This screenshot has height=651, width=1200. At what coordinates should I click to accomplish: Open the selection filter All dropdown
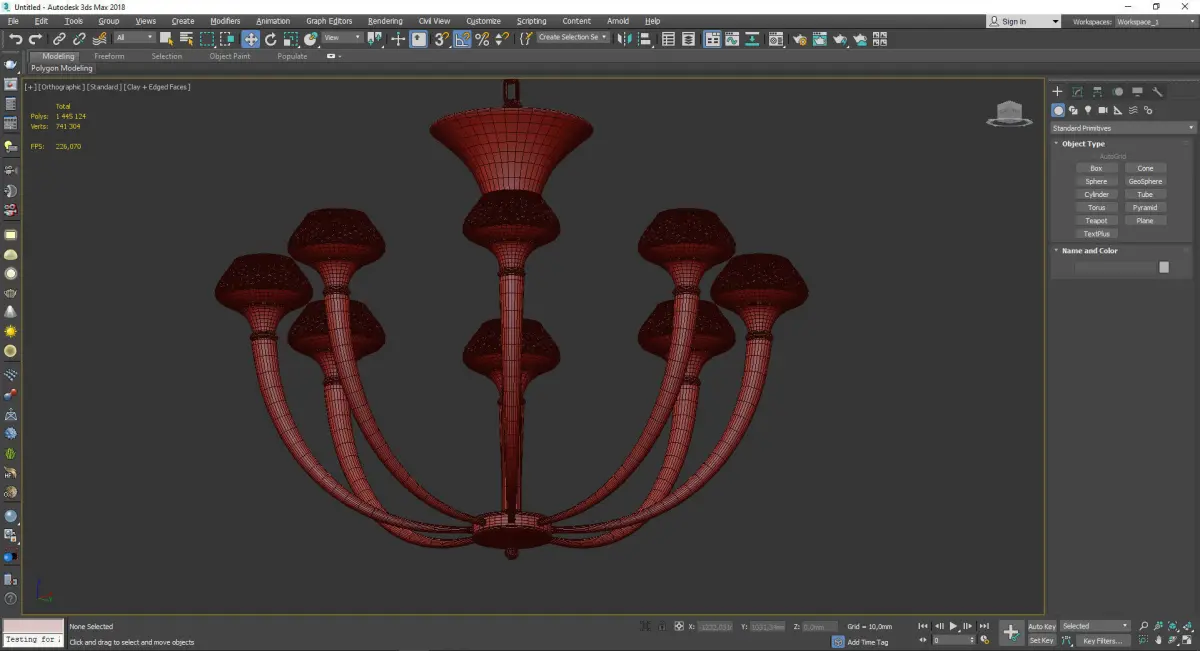pyautogui.click(x=135, y=38)
